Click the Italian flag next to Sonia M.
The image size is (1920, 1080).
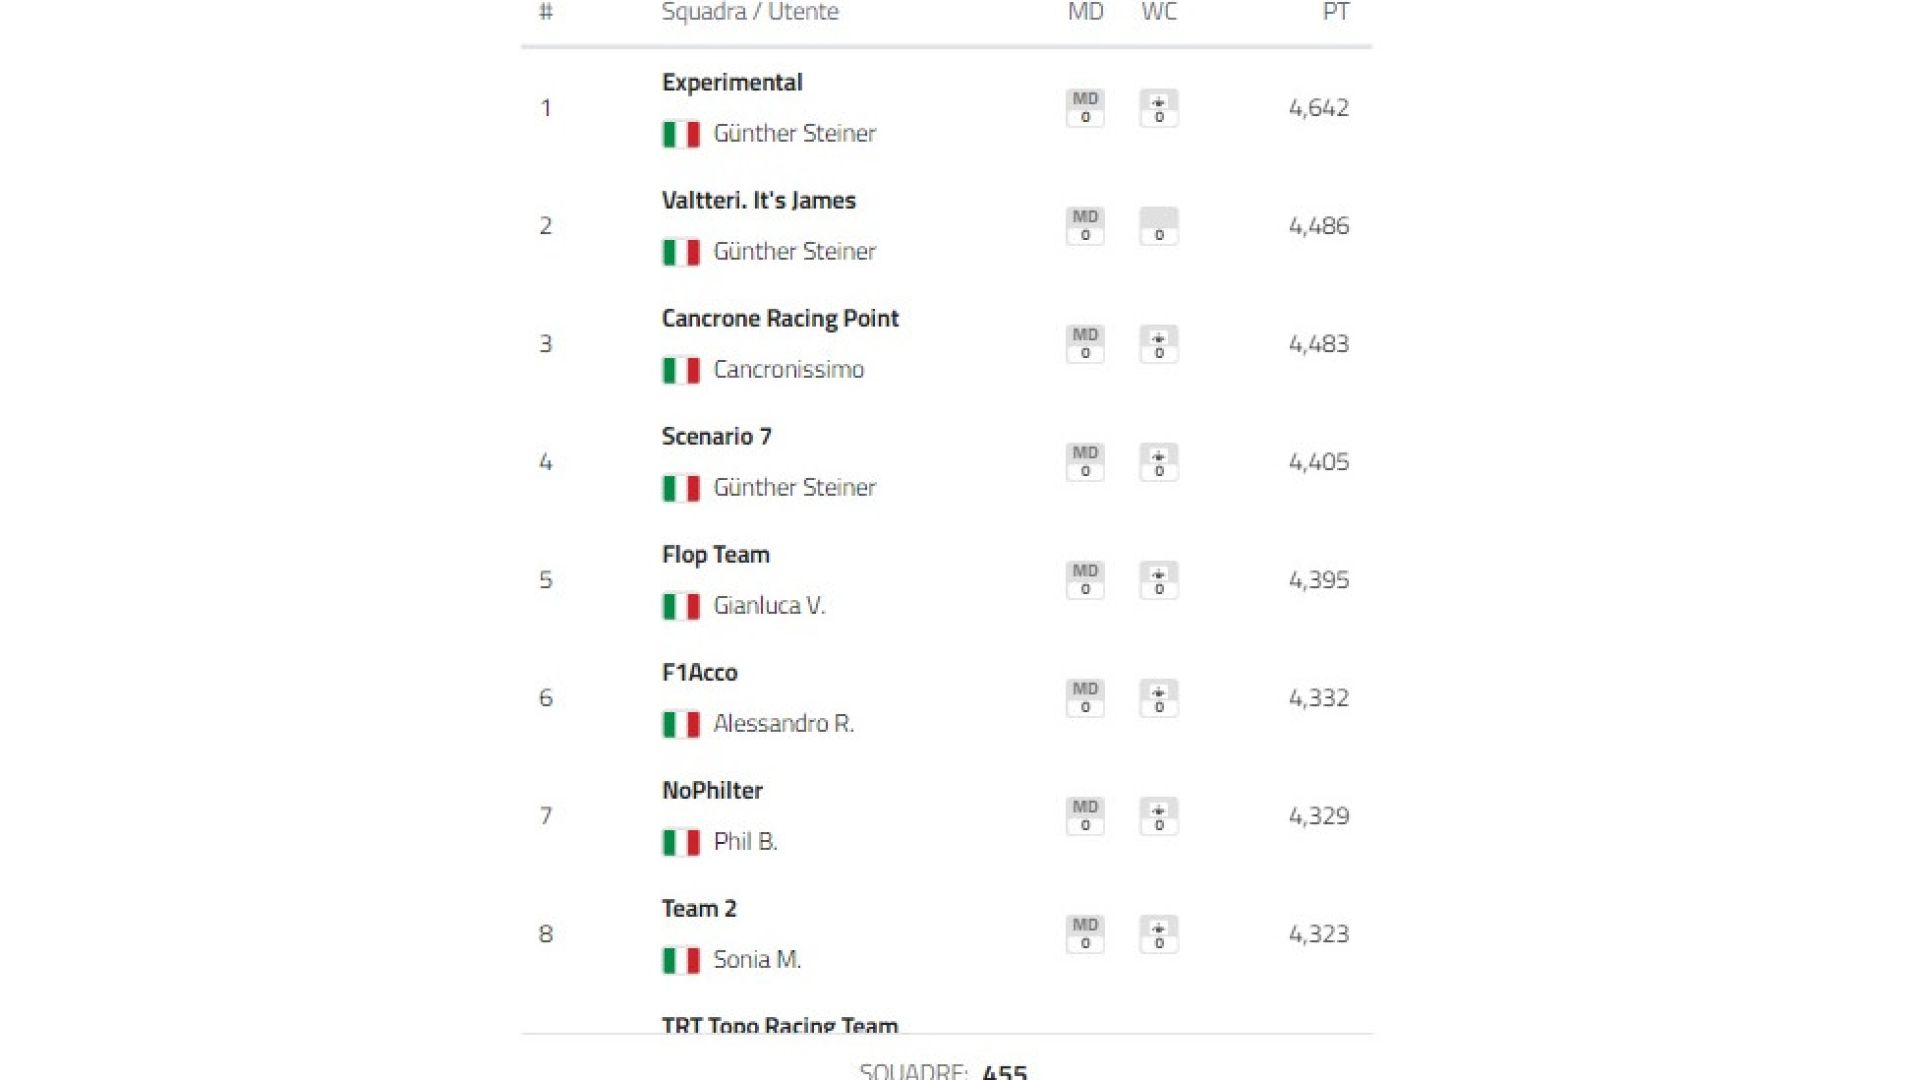point(681,960)
